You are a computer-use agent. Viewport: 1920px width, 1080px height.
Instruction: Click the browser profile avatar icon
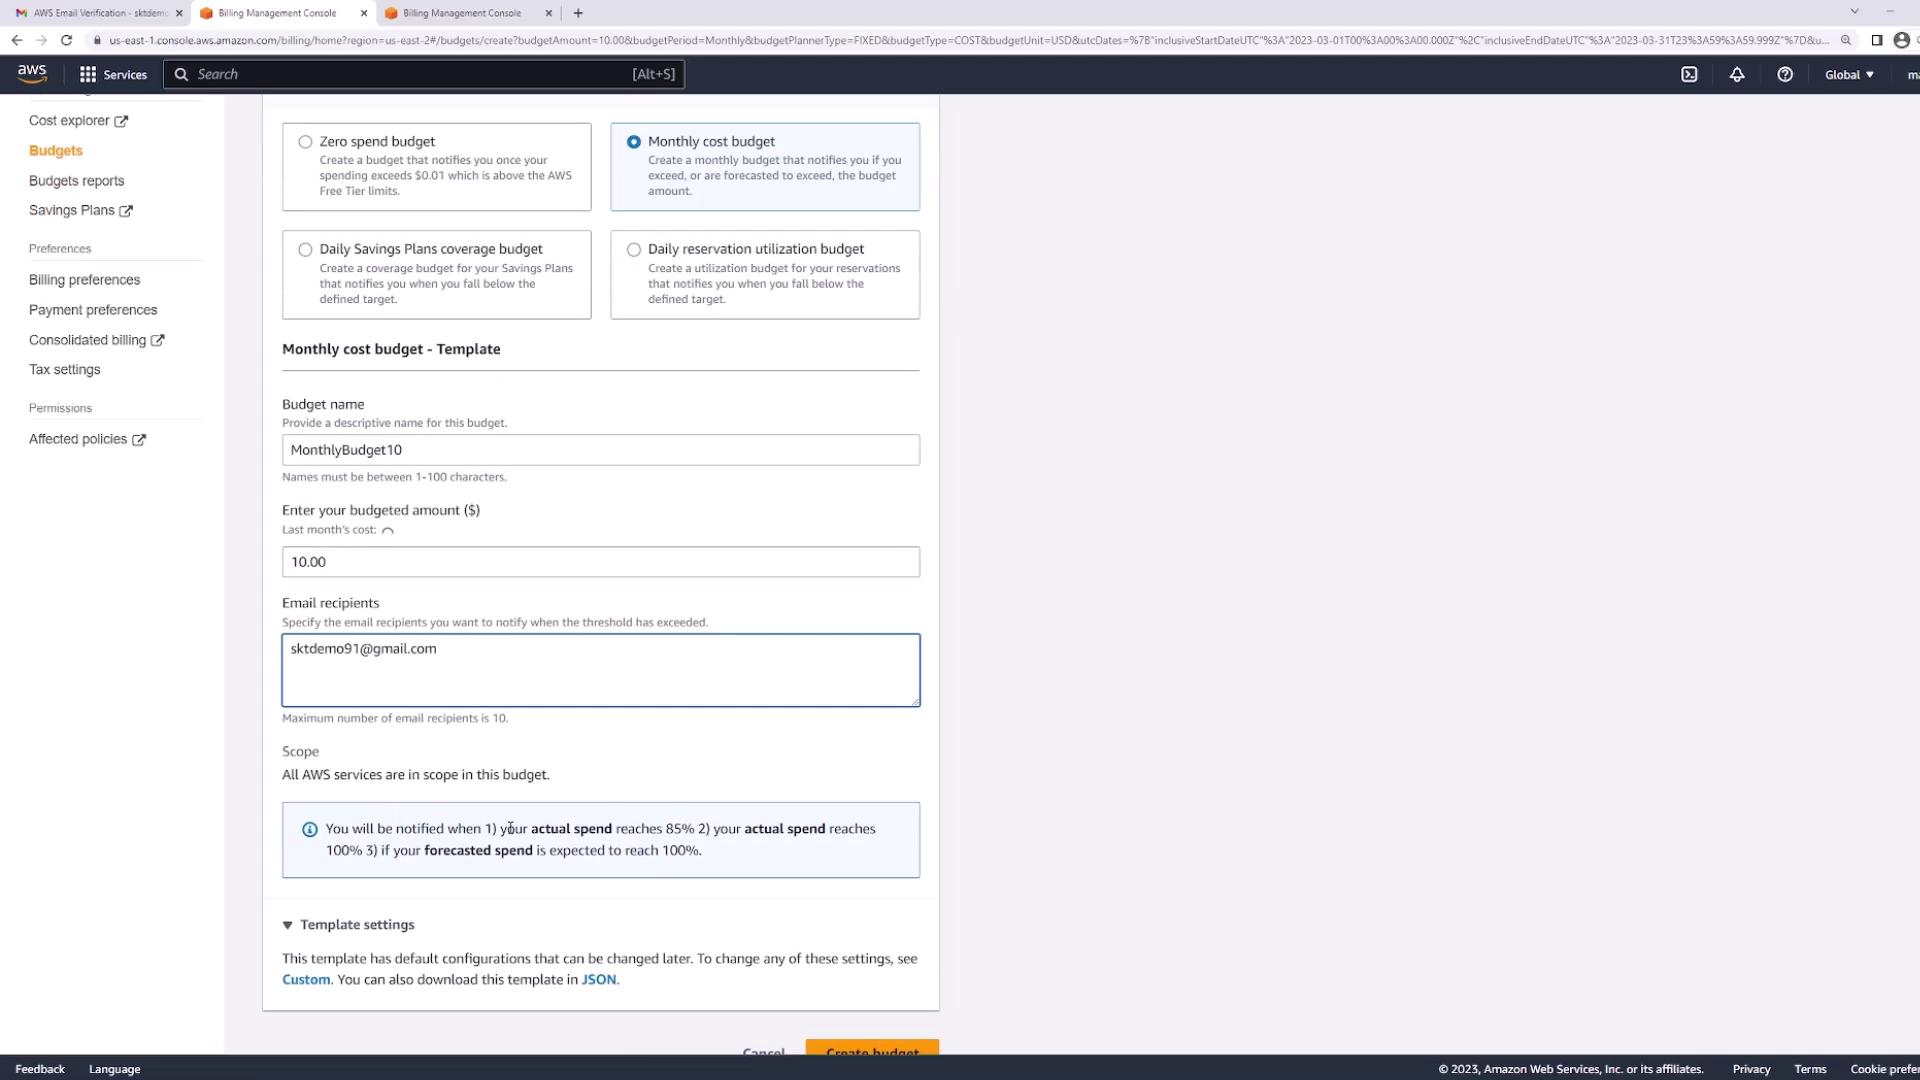1901,40
